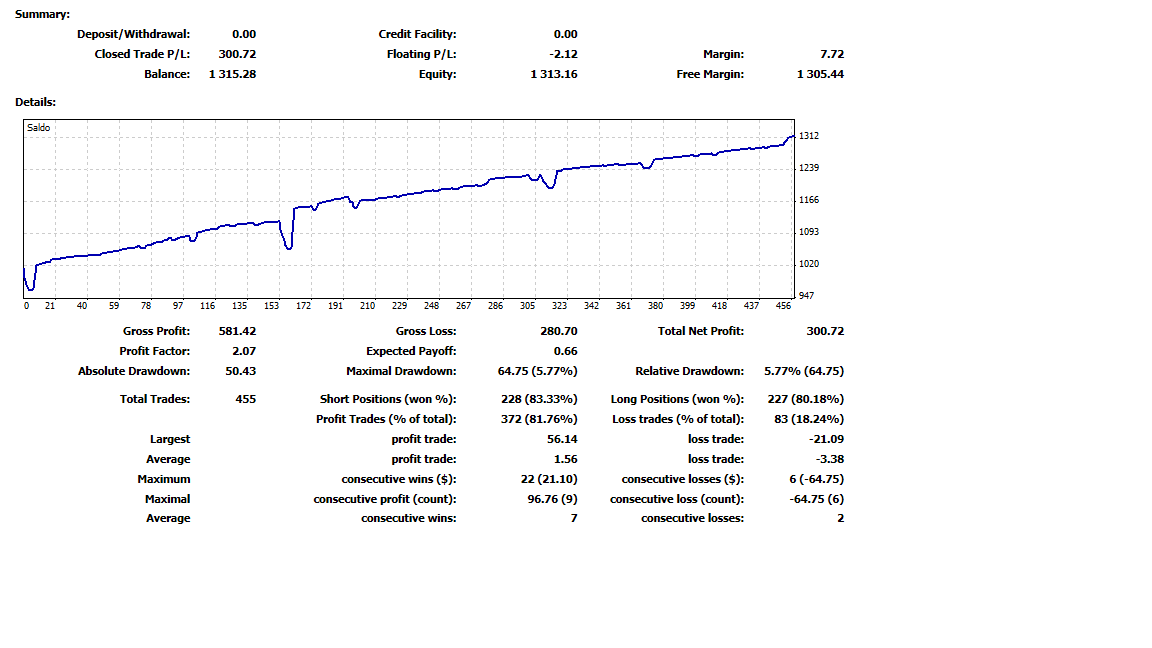This screenshot has height=648, width=1152.
Task: Select the Short Positions value 228 (83.33%)
Action: [539, 399]
